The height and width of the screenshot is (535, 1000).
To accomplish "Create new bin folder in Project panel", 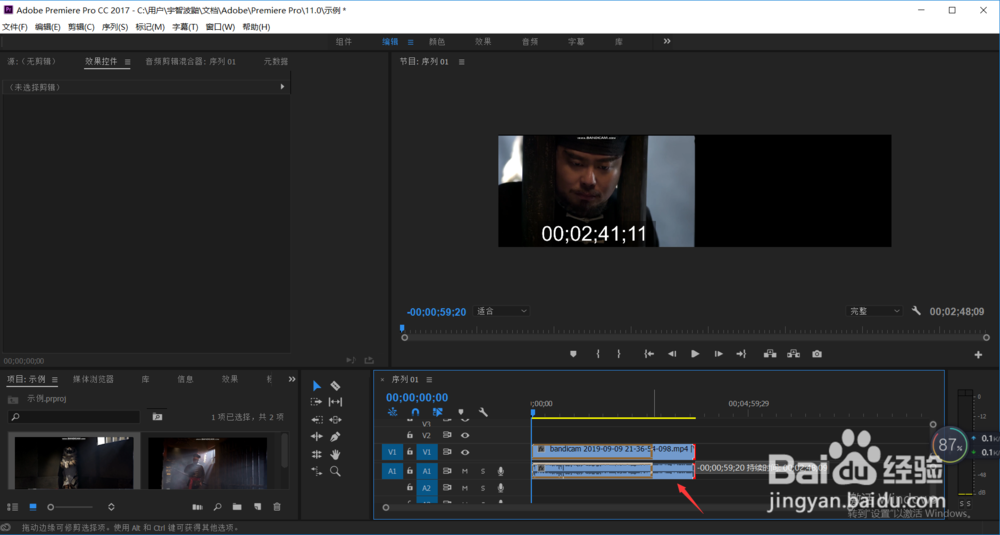I will point(237,507).
